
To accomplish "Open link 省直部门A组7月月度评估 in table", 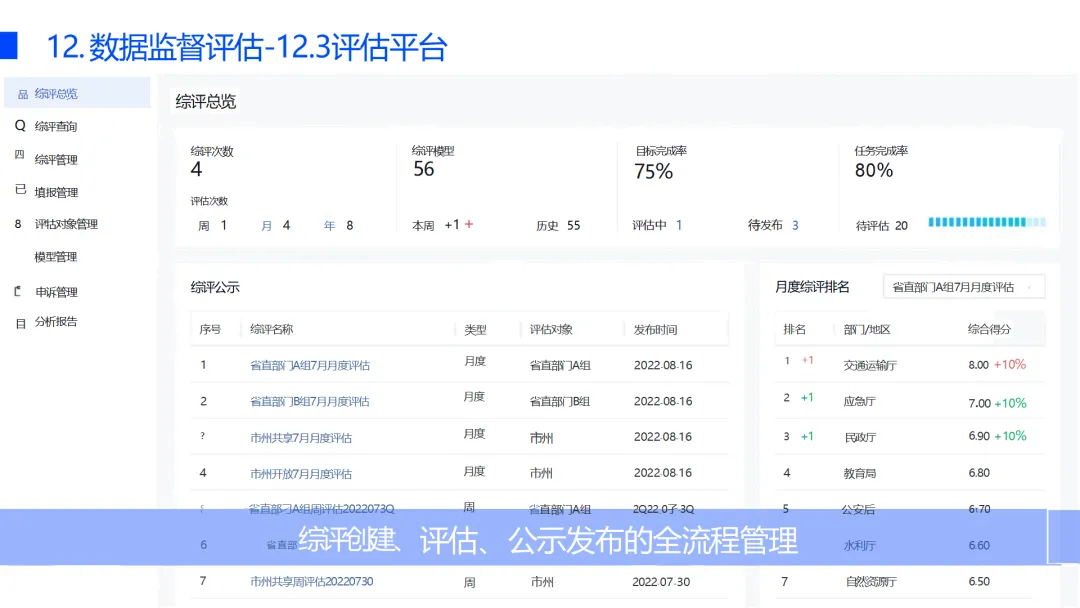I will [x=310, y=366].
